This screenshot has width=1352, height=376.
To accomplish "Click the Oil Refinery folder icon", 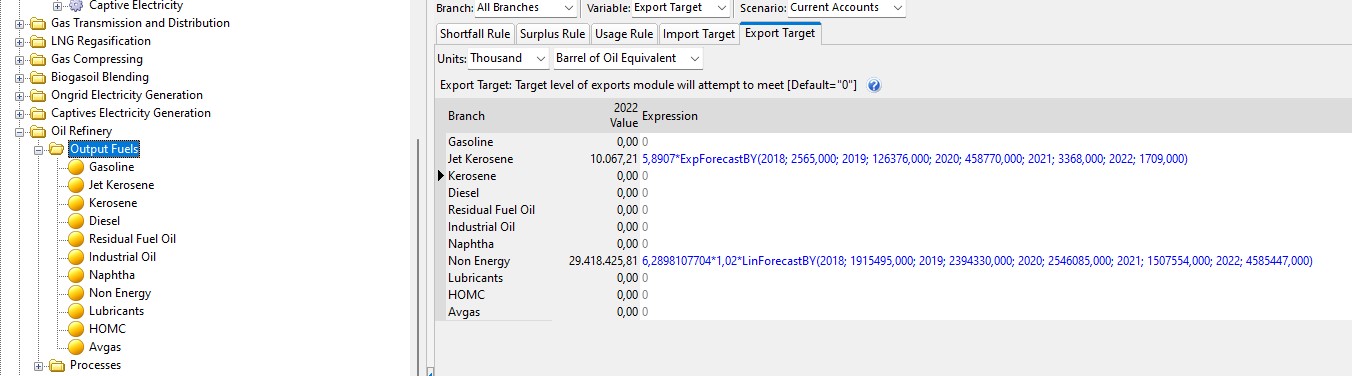I will [x=37, y=131].
